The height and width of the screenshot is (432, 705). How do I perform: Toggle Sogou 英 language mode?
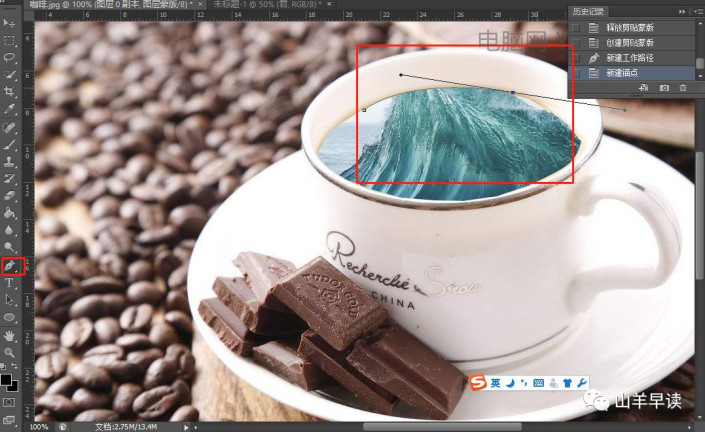[x=495, y=383]
